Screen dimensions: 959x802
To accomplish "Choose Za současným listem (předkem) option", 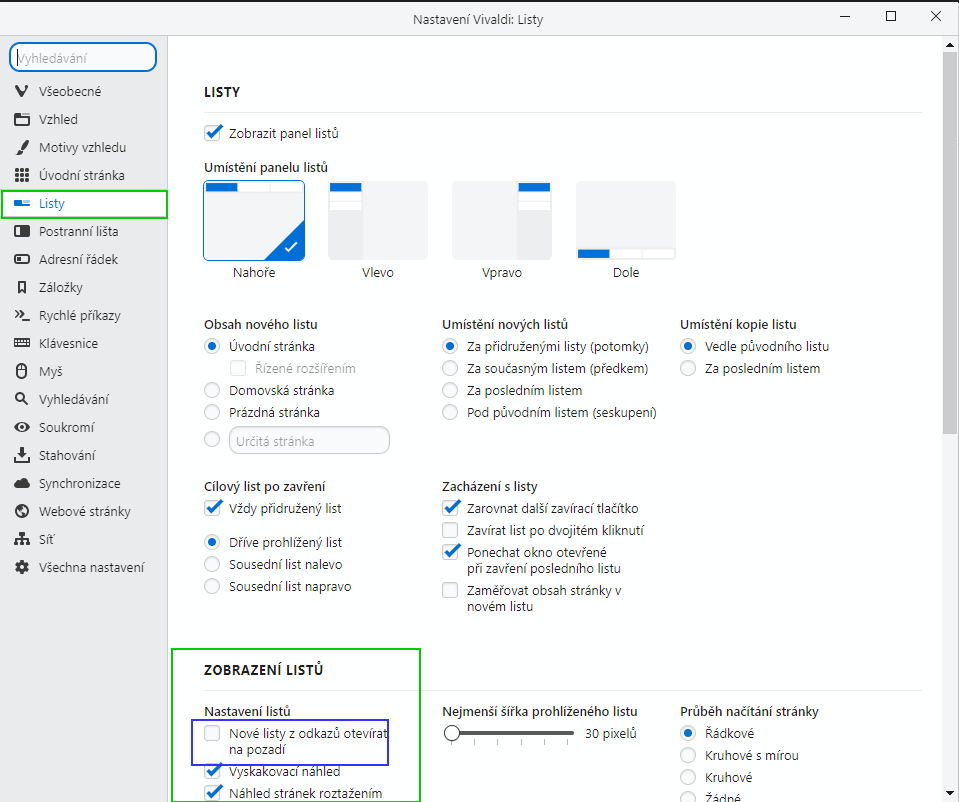I will coord(450,368).
